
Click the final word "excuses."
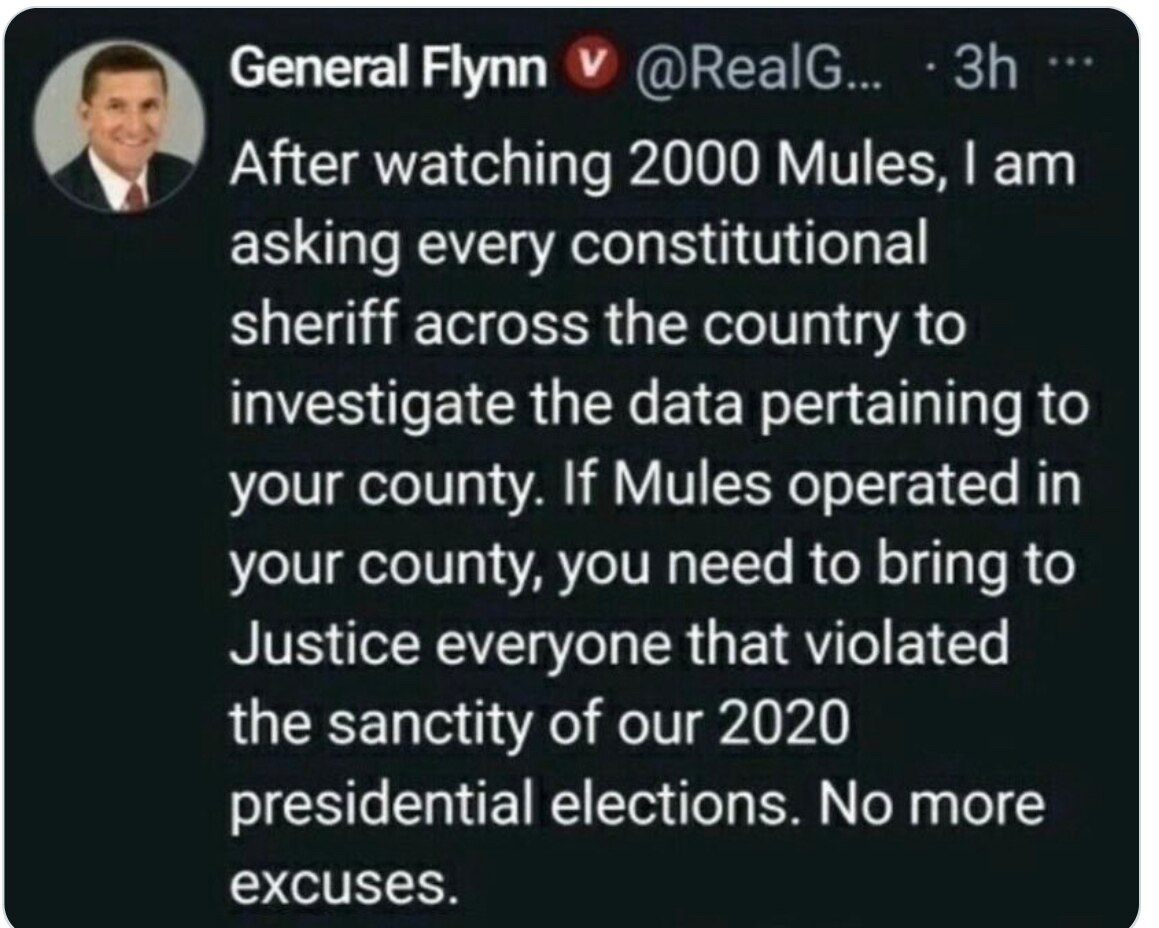(x=336, y=882)
